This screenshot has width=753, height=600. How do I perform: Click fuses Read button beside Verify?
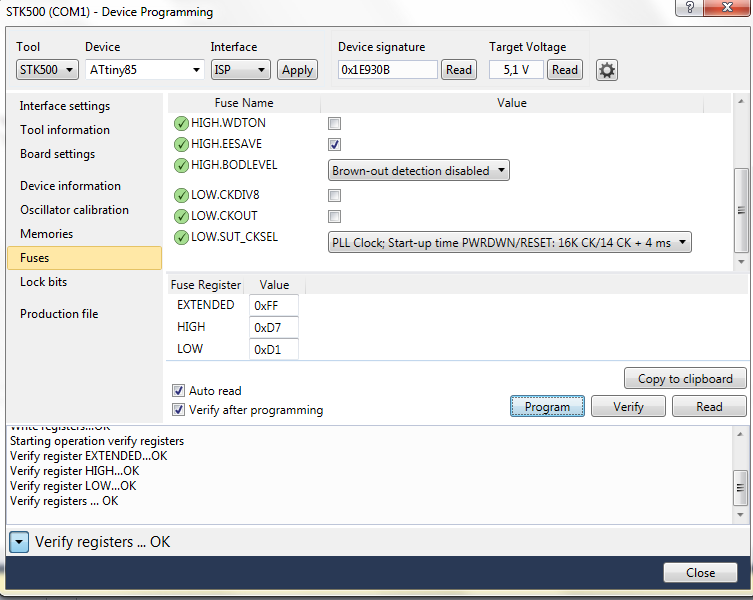tap(709, 407)
